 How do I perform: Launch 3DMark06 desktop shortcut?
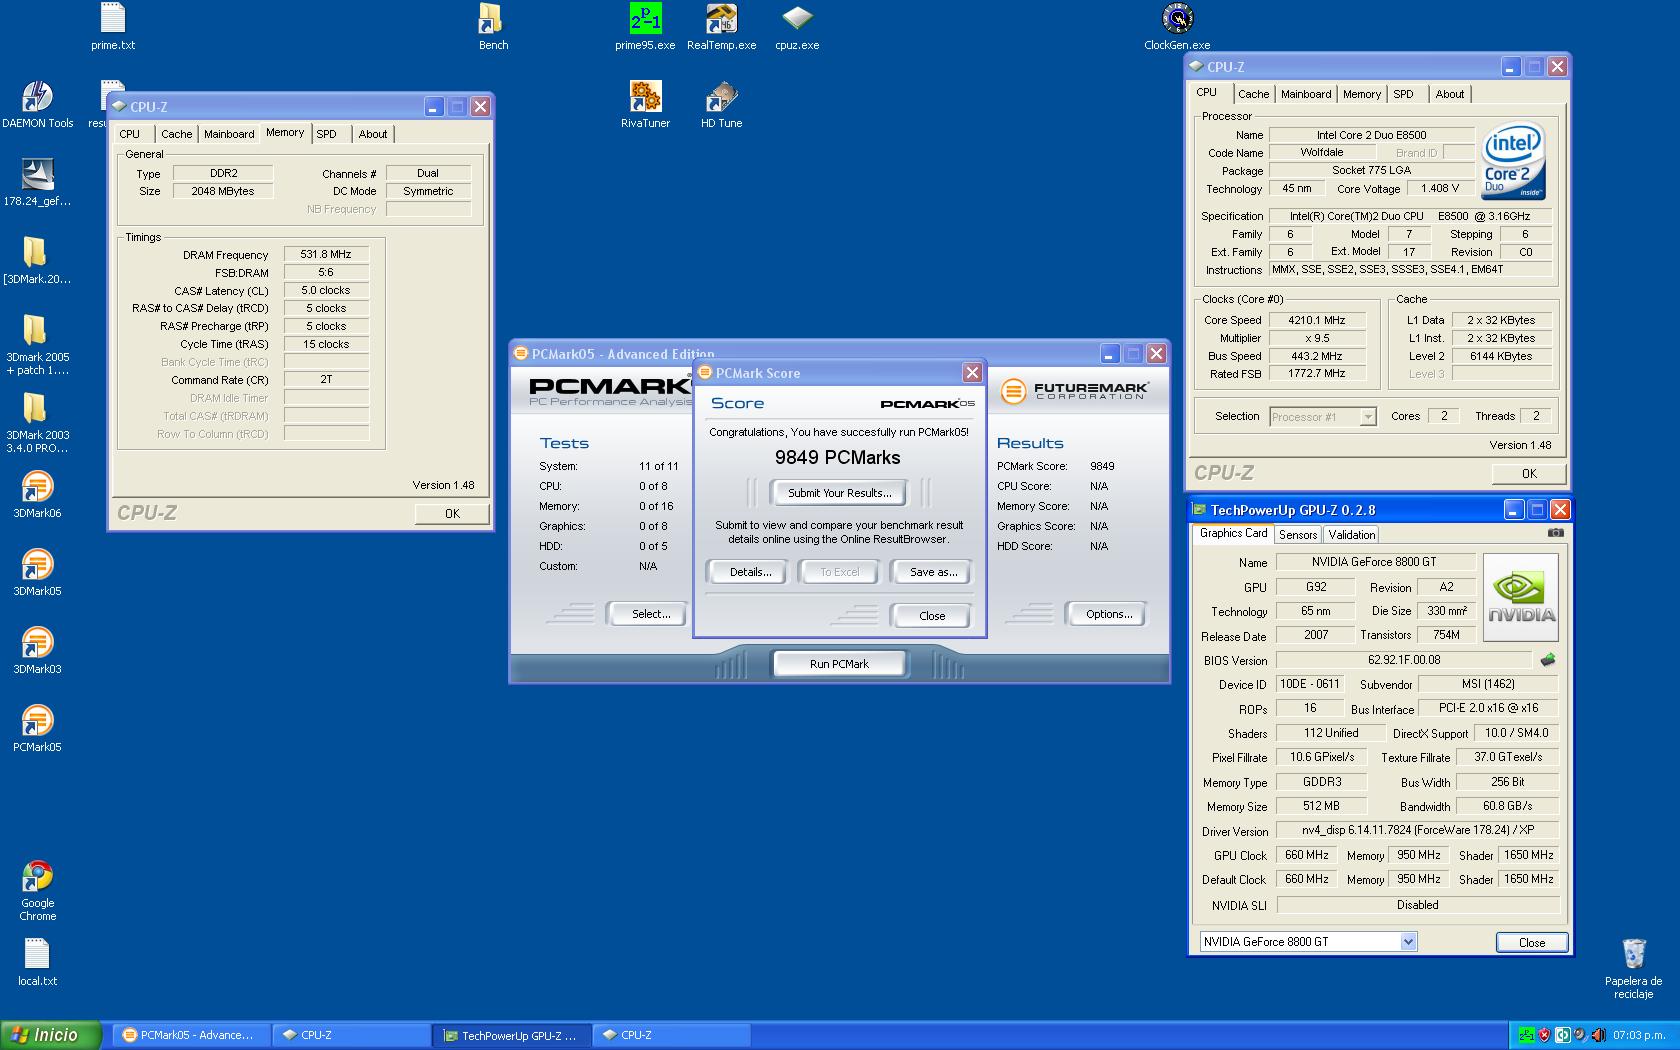37,495
